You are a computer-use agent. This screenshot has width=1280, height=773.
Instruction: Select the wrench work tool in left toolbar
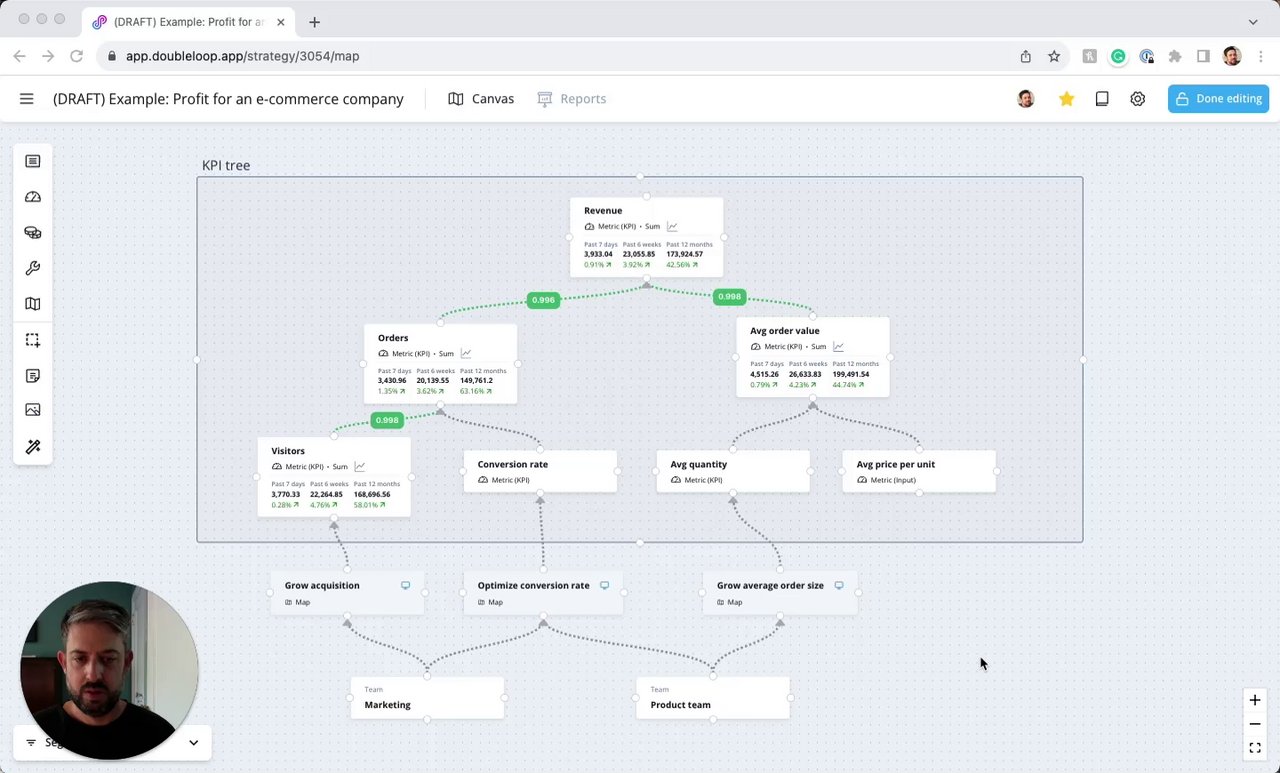pyautogui.click(x=33, y=268)
